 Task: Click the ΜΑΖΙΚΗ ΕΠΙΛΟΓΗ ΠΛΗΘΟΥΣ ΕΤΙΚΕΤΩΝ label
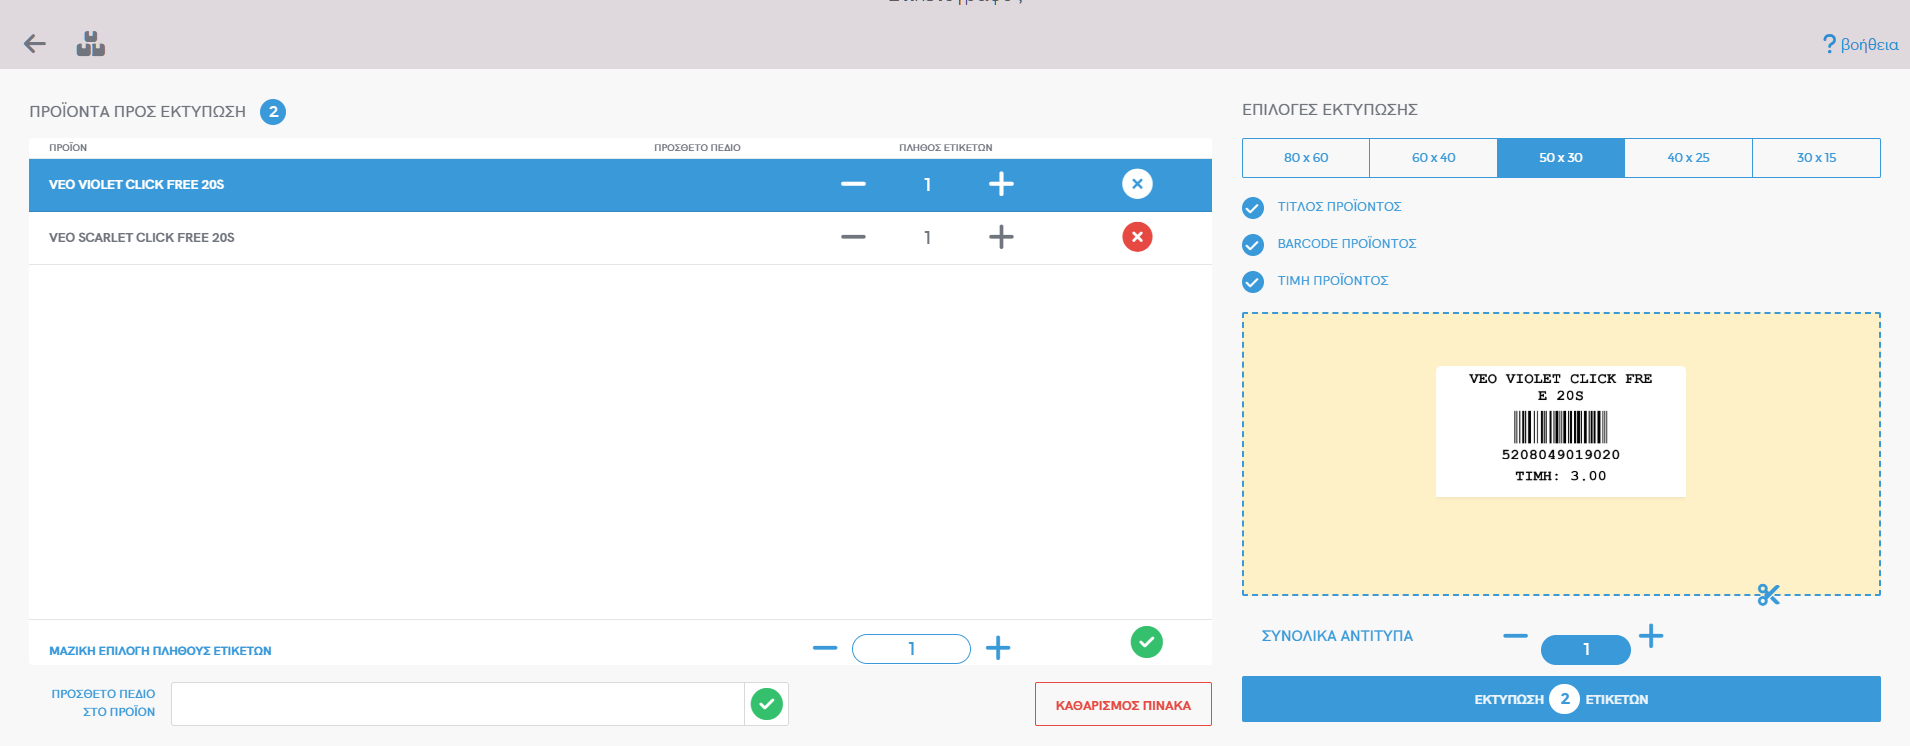[160, 651]
